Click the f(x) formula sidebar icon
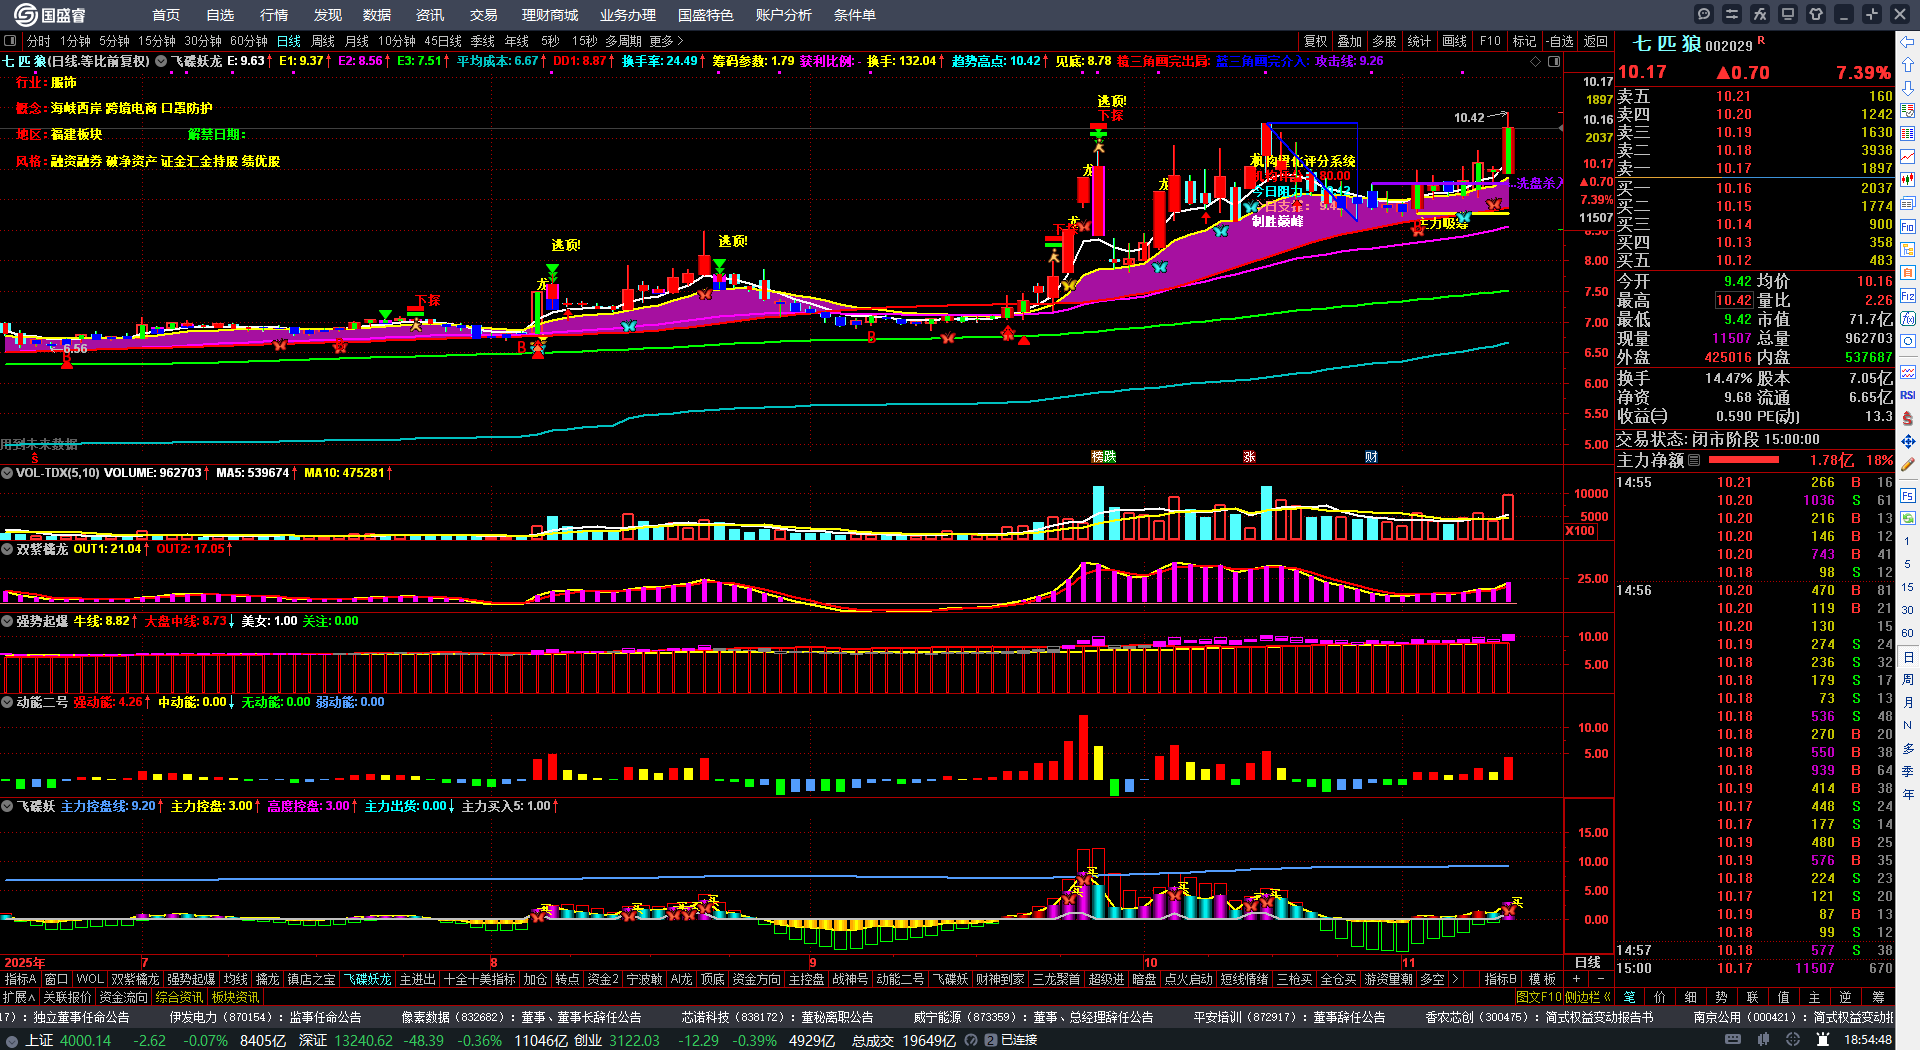 pyautogui.click(x=1908, y=319)
